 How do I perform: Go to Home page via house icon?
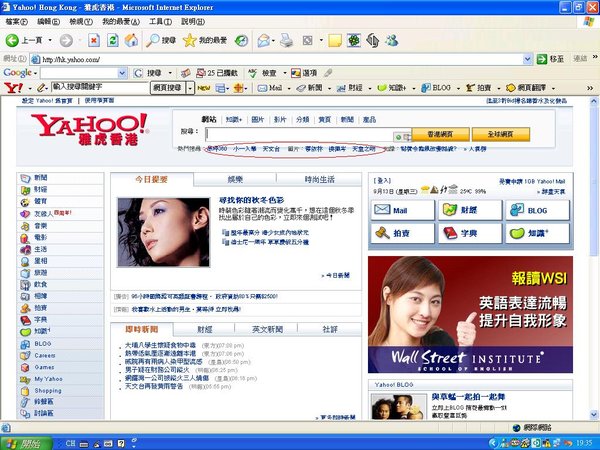131,40
